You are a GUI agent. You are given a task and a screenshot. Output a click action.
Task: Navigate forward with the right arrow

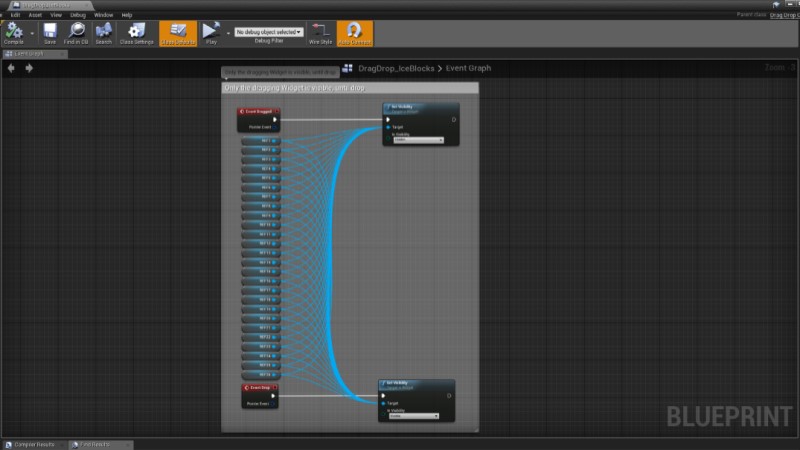click(x=29, y=68)
